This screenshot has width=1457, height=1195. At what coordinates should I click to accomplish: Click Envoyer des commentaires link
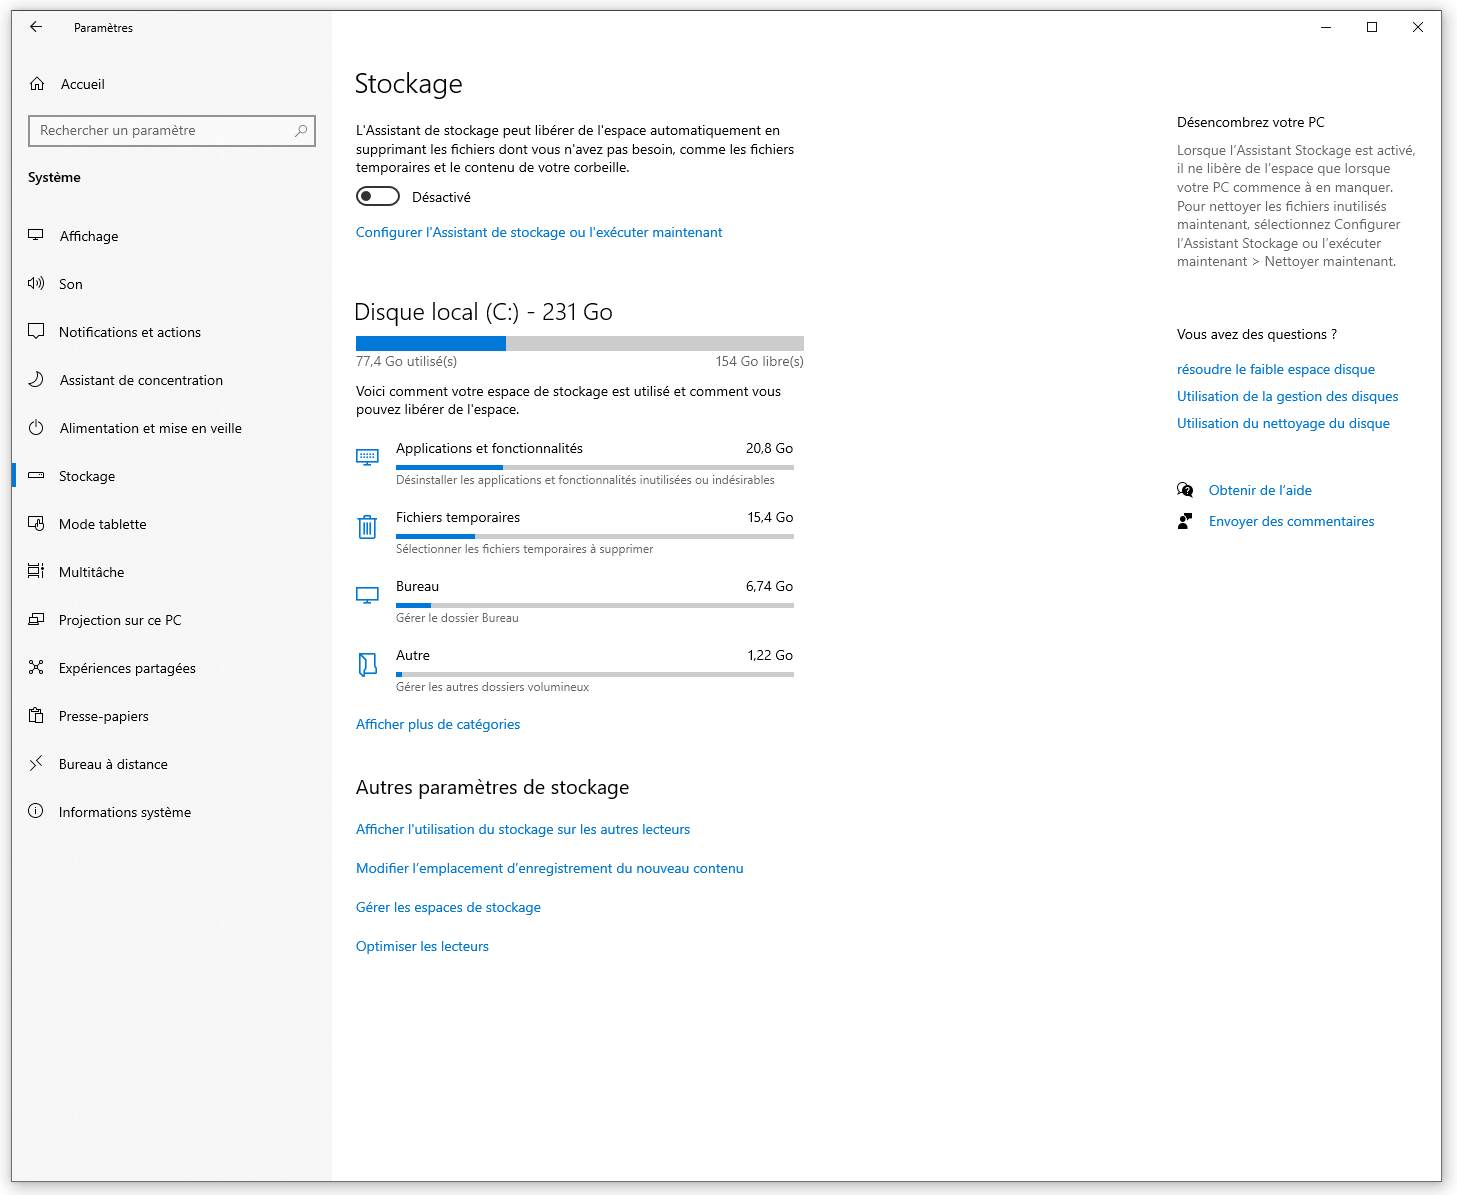[x=1291, y=521]
